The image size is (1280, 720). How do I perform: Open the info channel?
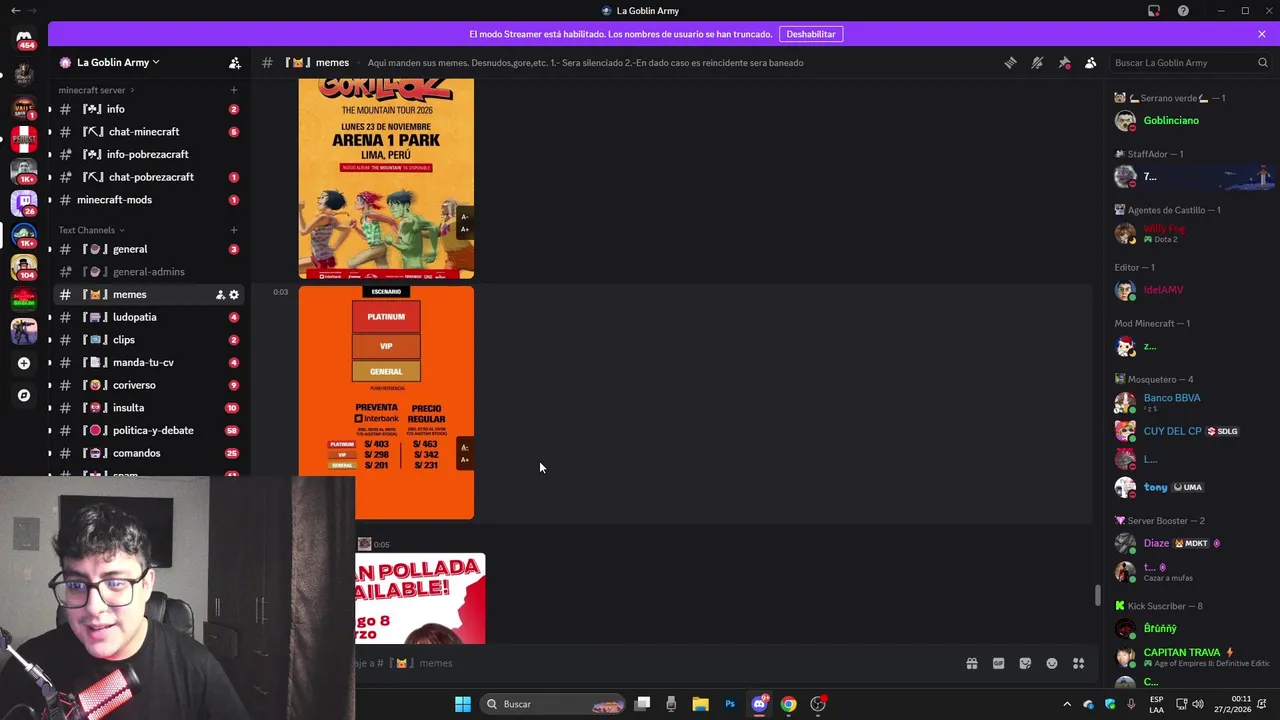click(x=148, y=109)
